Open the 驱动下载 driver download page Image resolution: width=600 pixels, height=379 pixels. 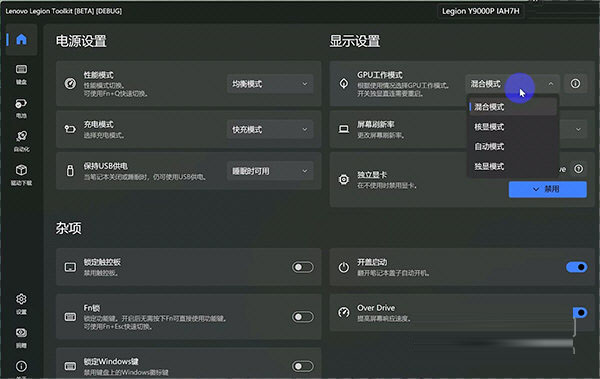click(x=21, y=175)
